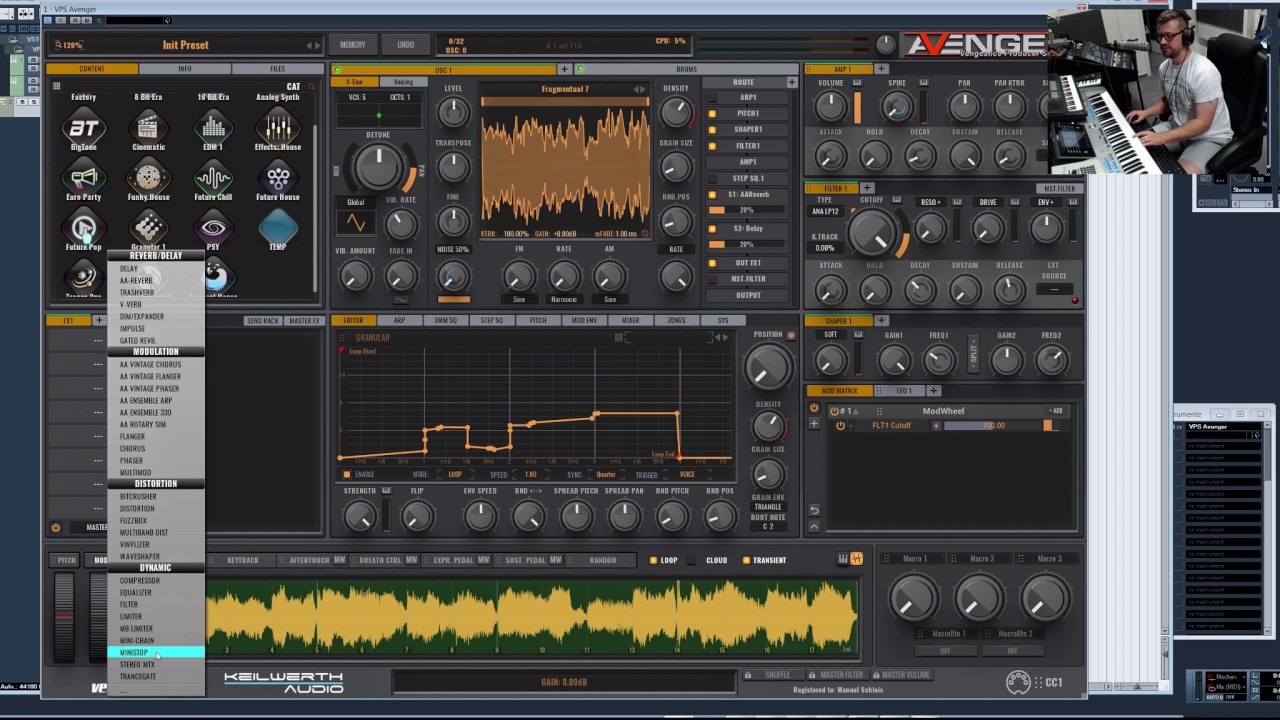Click the lock icon beside MASTER FILTER
This screenshot has width=1280, height=720.
click(812, 674)
